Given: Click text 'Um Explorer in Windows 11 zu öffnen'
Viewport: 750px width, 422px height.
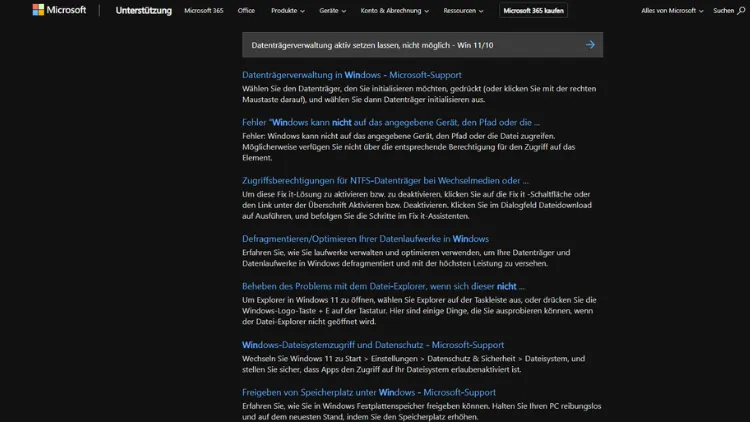Looking at the screenshot, I should 309,300.
